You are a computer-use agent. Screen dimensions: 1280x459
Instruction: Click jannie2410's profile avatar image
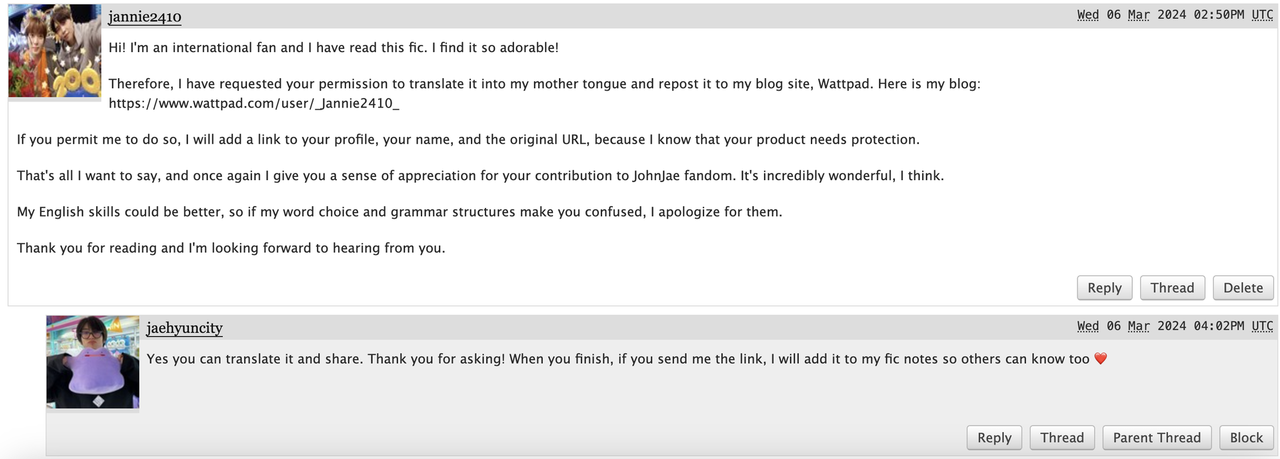pyautogui.click(x=54, y=52)
